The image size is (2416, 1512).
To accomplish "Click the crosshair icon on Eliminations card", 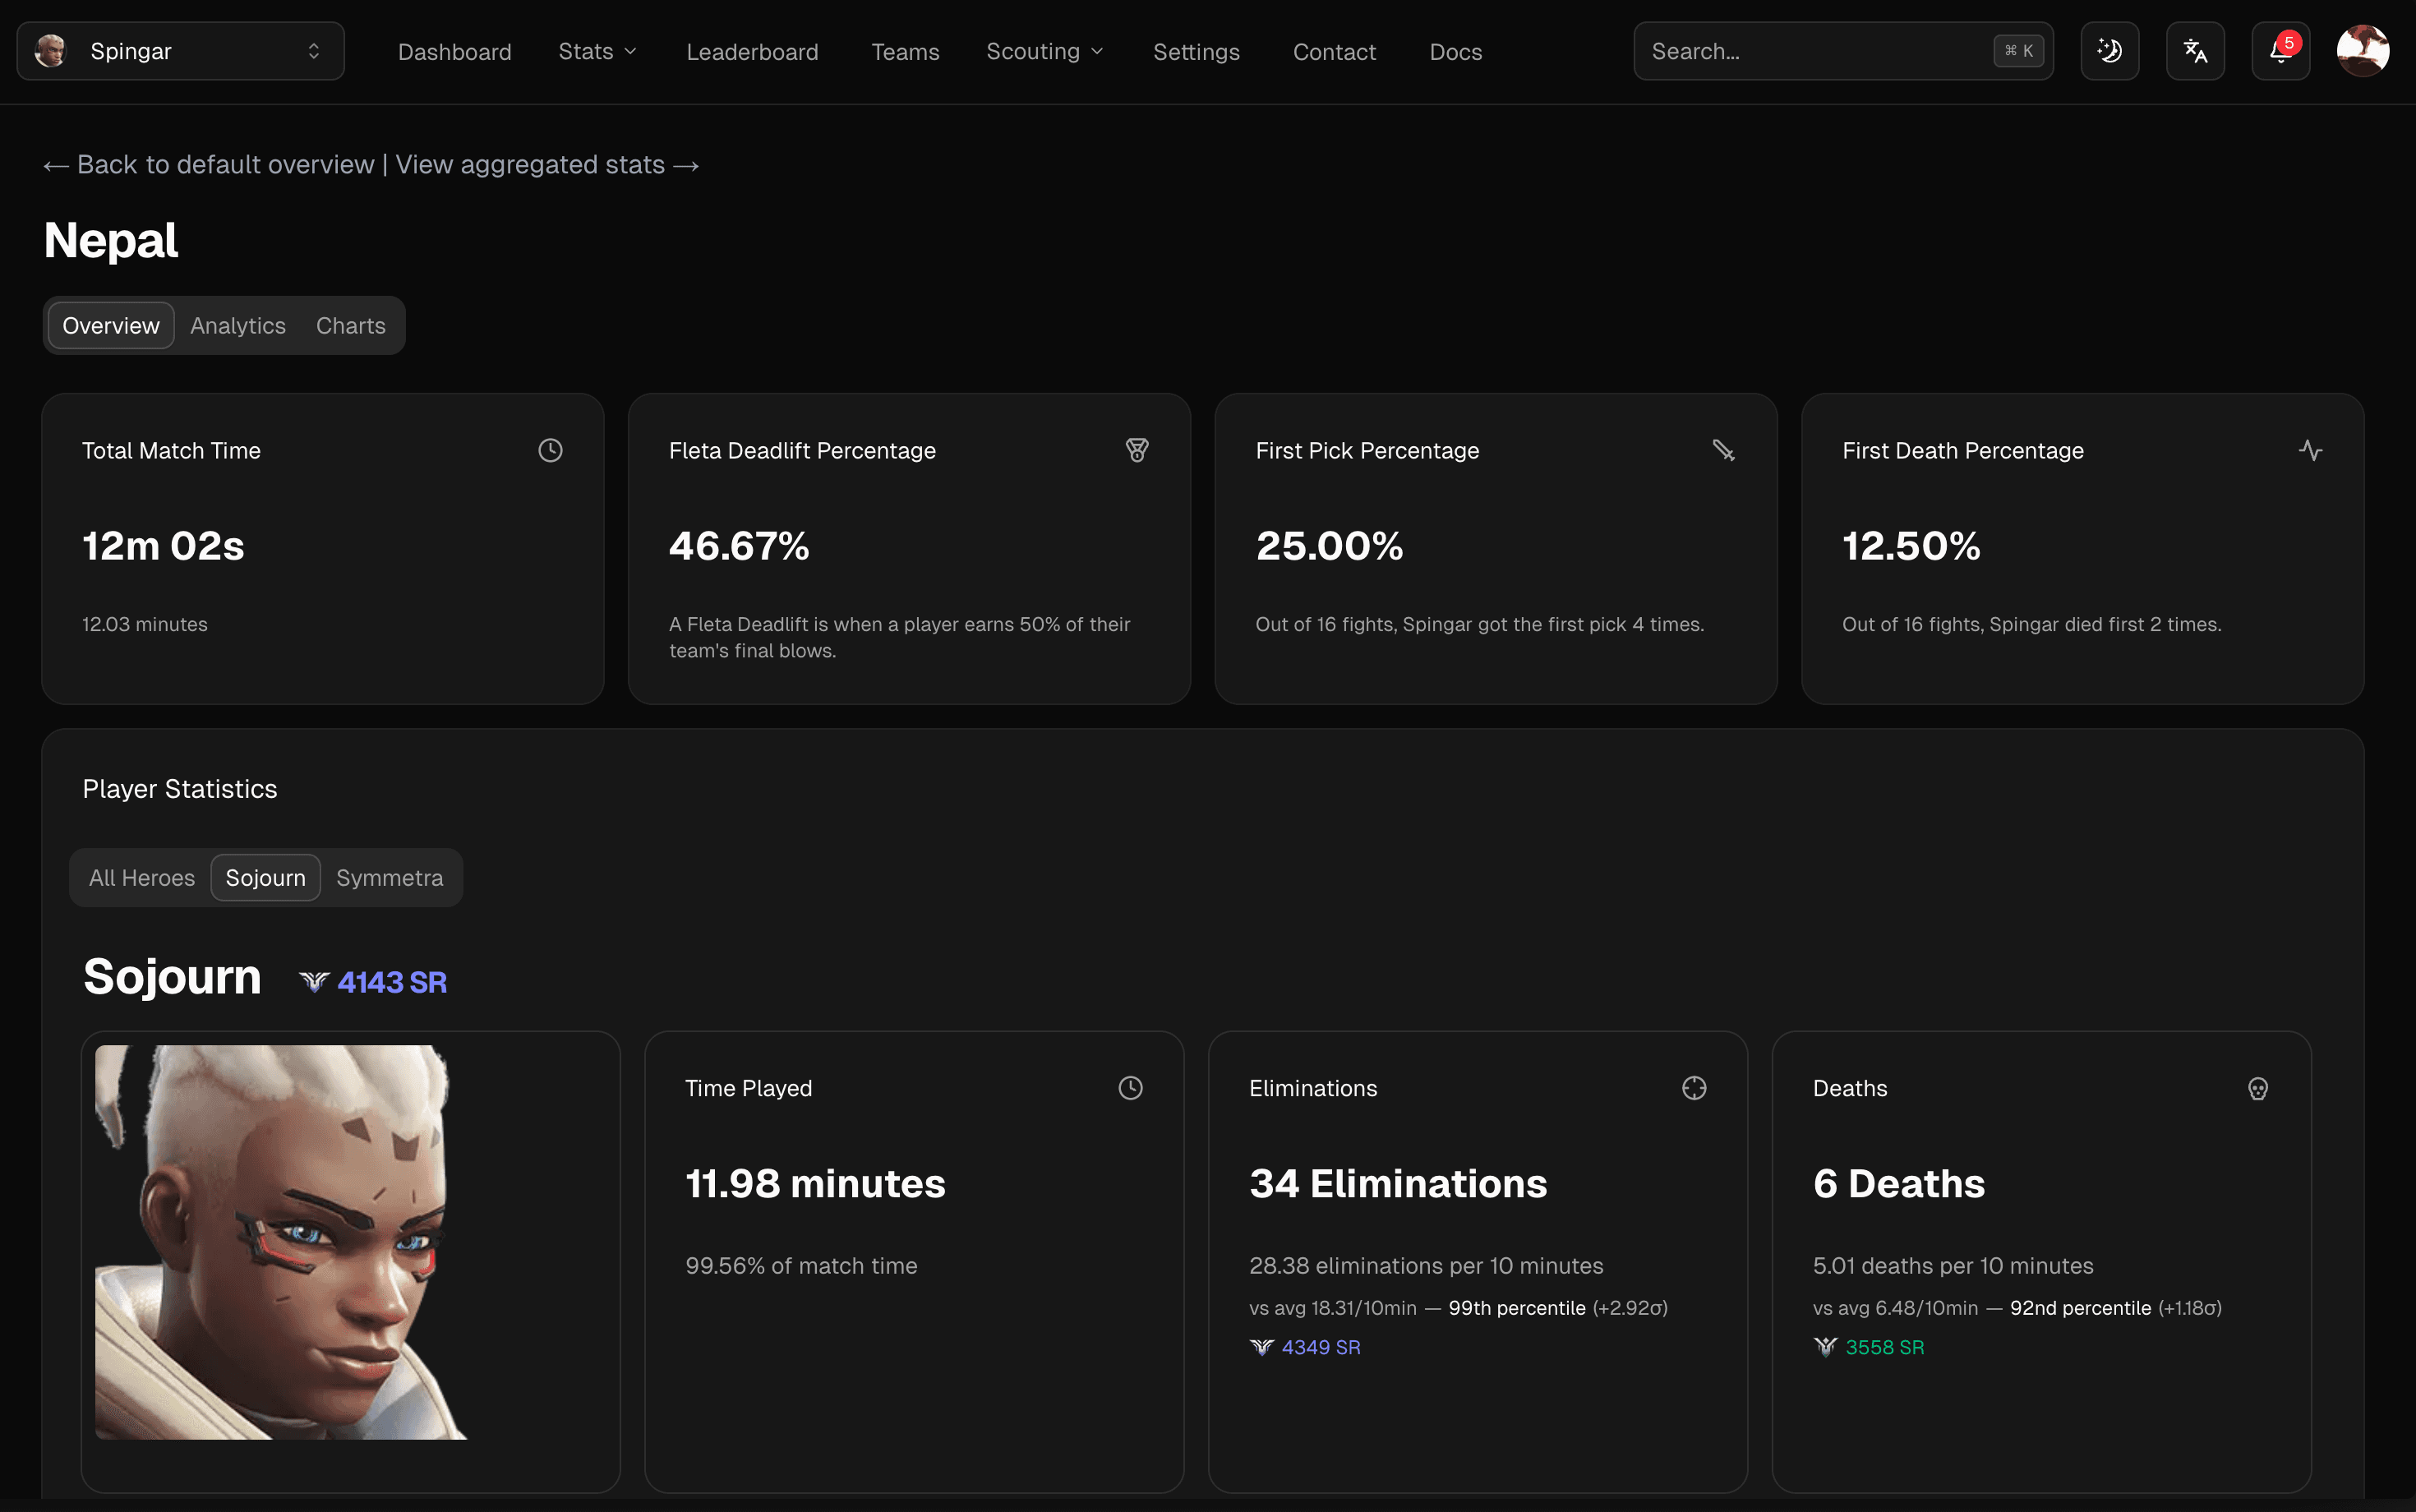I will click(x=1692, y=1088).
